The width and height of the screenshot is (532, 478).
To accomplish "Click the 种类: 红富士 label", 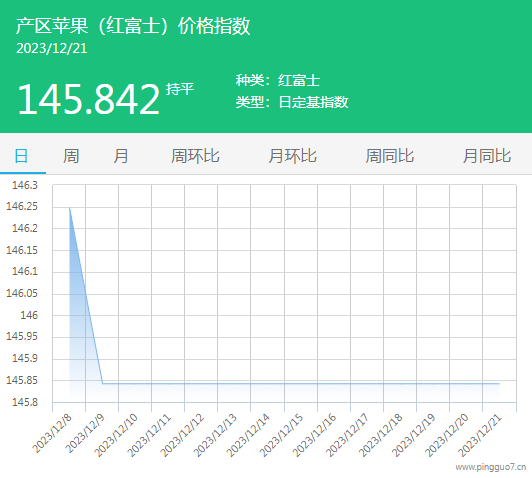I will pyautogui.click(x=278, y=81).
